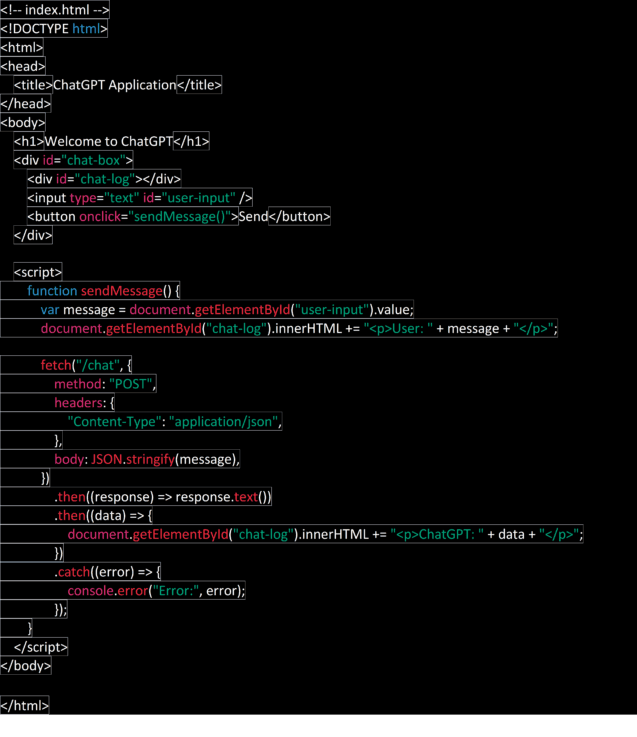Screen dimensions: 637x737
Task: Click the button onclick="sendMessage()" opening tag
Action: click(133, 217)
